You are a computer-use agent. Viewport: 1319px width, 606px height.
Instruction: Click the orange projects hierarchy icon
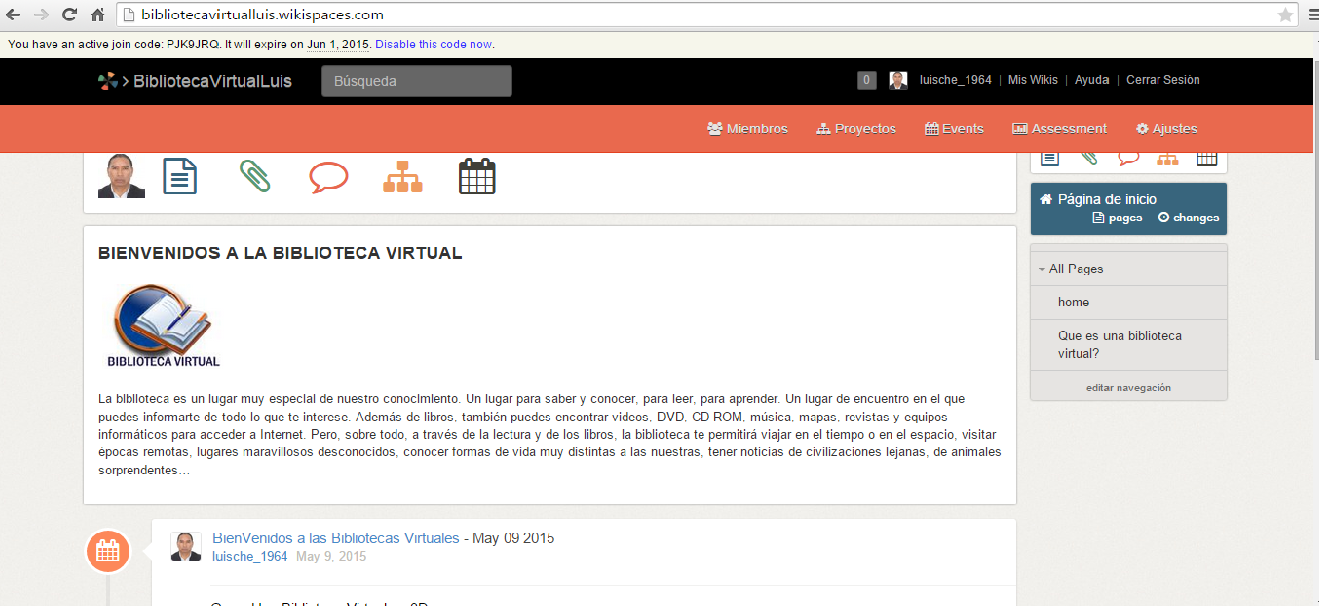403,177
